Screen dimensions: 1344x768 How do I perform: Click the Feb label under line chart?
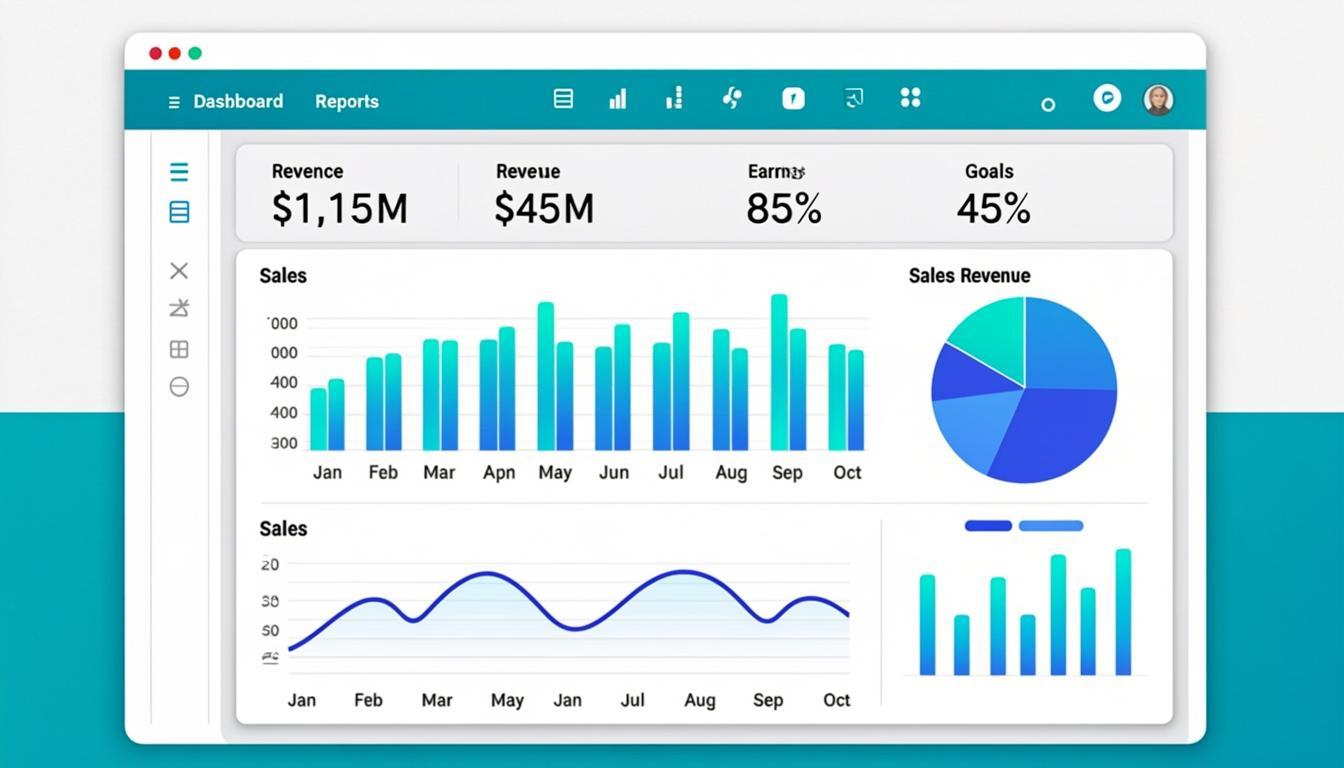(368, 700)
